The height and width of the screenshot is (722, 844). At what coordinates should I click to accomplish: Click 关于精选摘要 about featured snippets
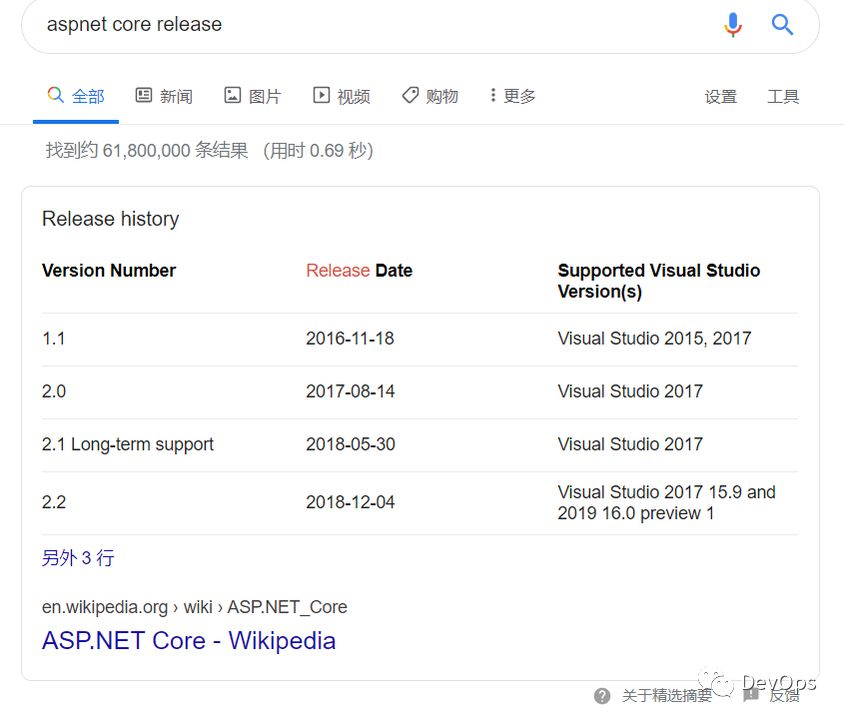[666, 696]
